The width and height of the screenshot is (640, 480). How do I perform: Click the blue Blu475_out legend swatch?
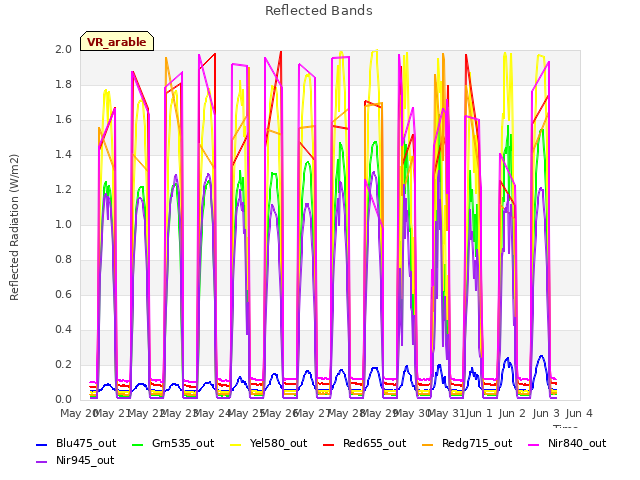pos(42,444)
